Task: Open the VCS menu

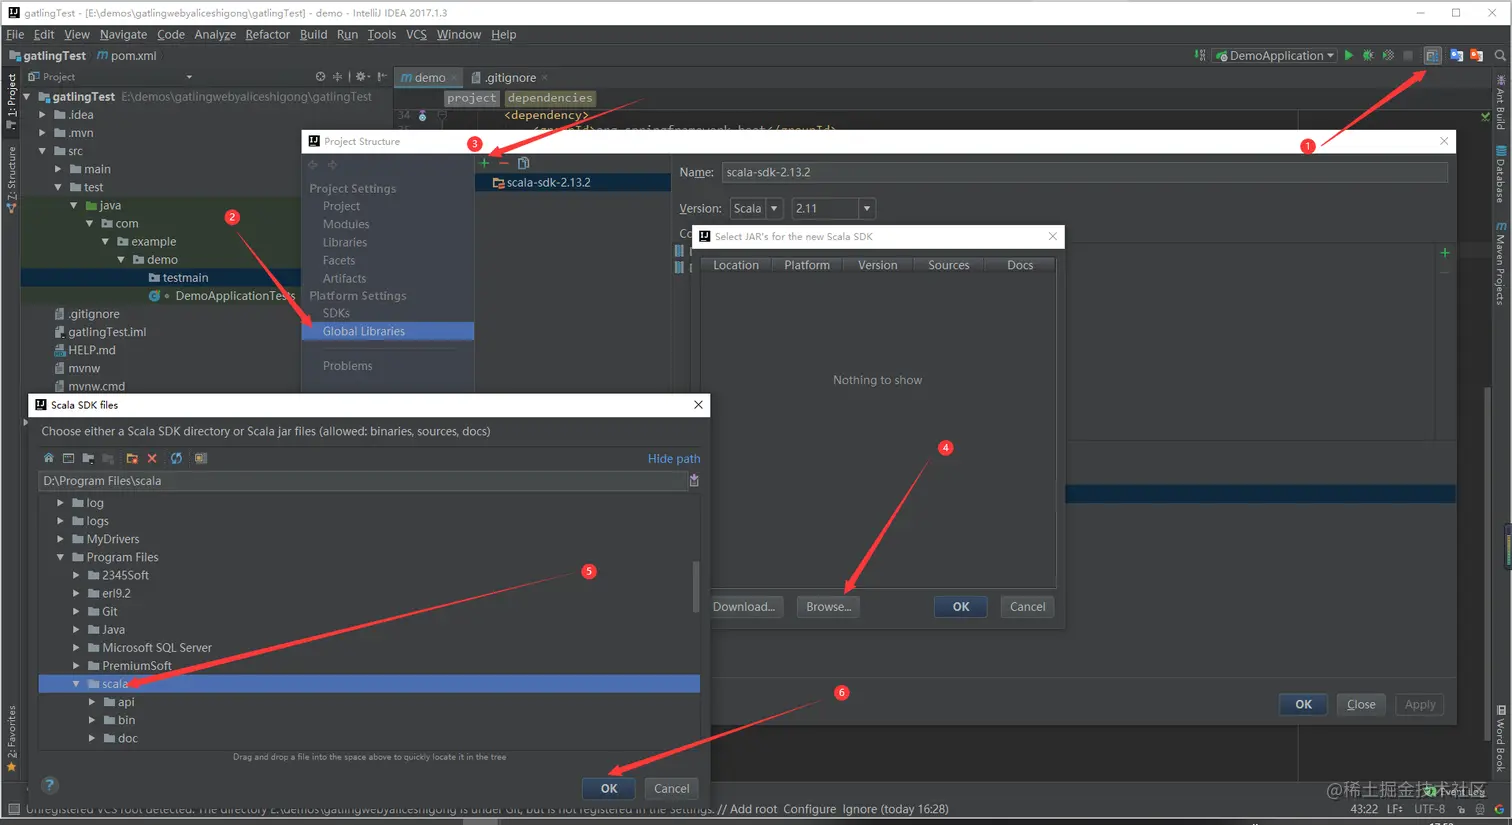Action: (x=416, y=34)
